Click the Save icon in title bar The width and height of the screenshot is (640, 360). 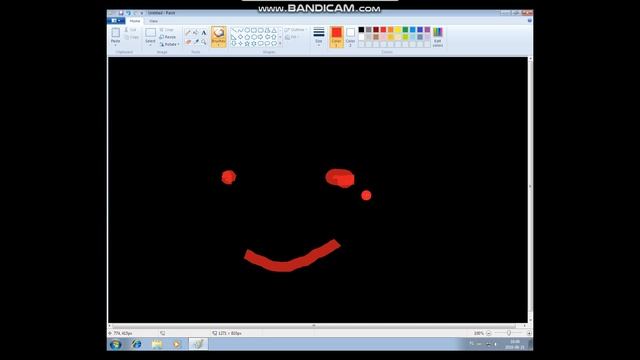coord(121,13)
